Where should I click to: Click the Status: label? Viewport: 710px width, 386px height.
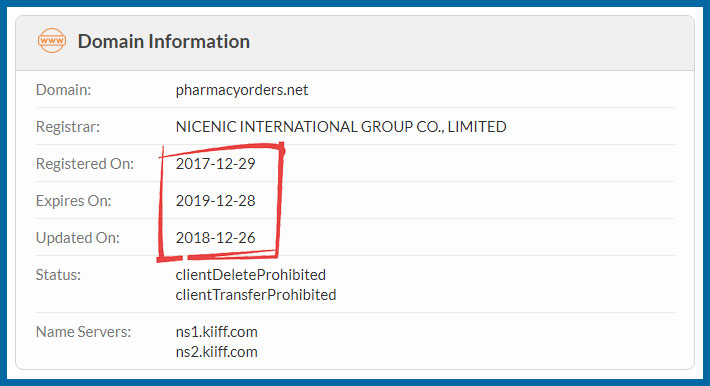click(58, 275)
